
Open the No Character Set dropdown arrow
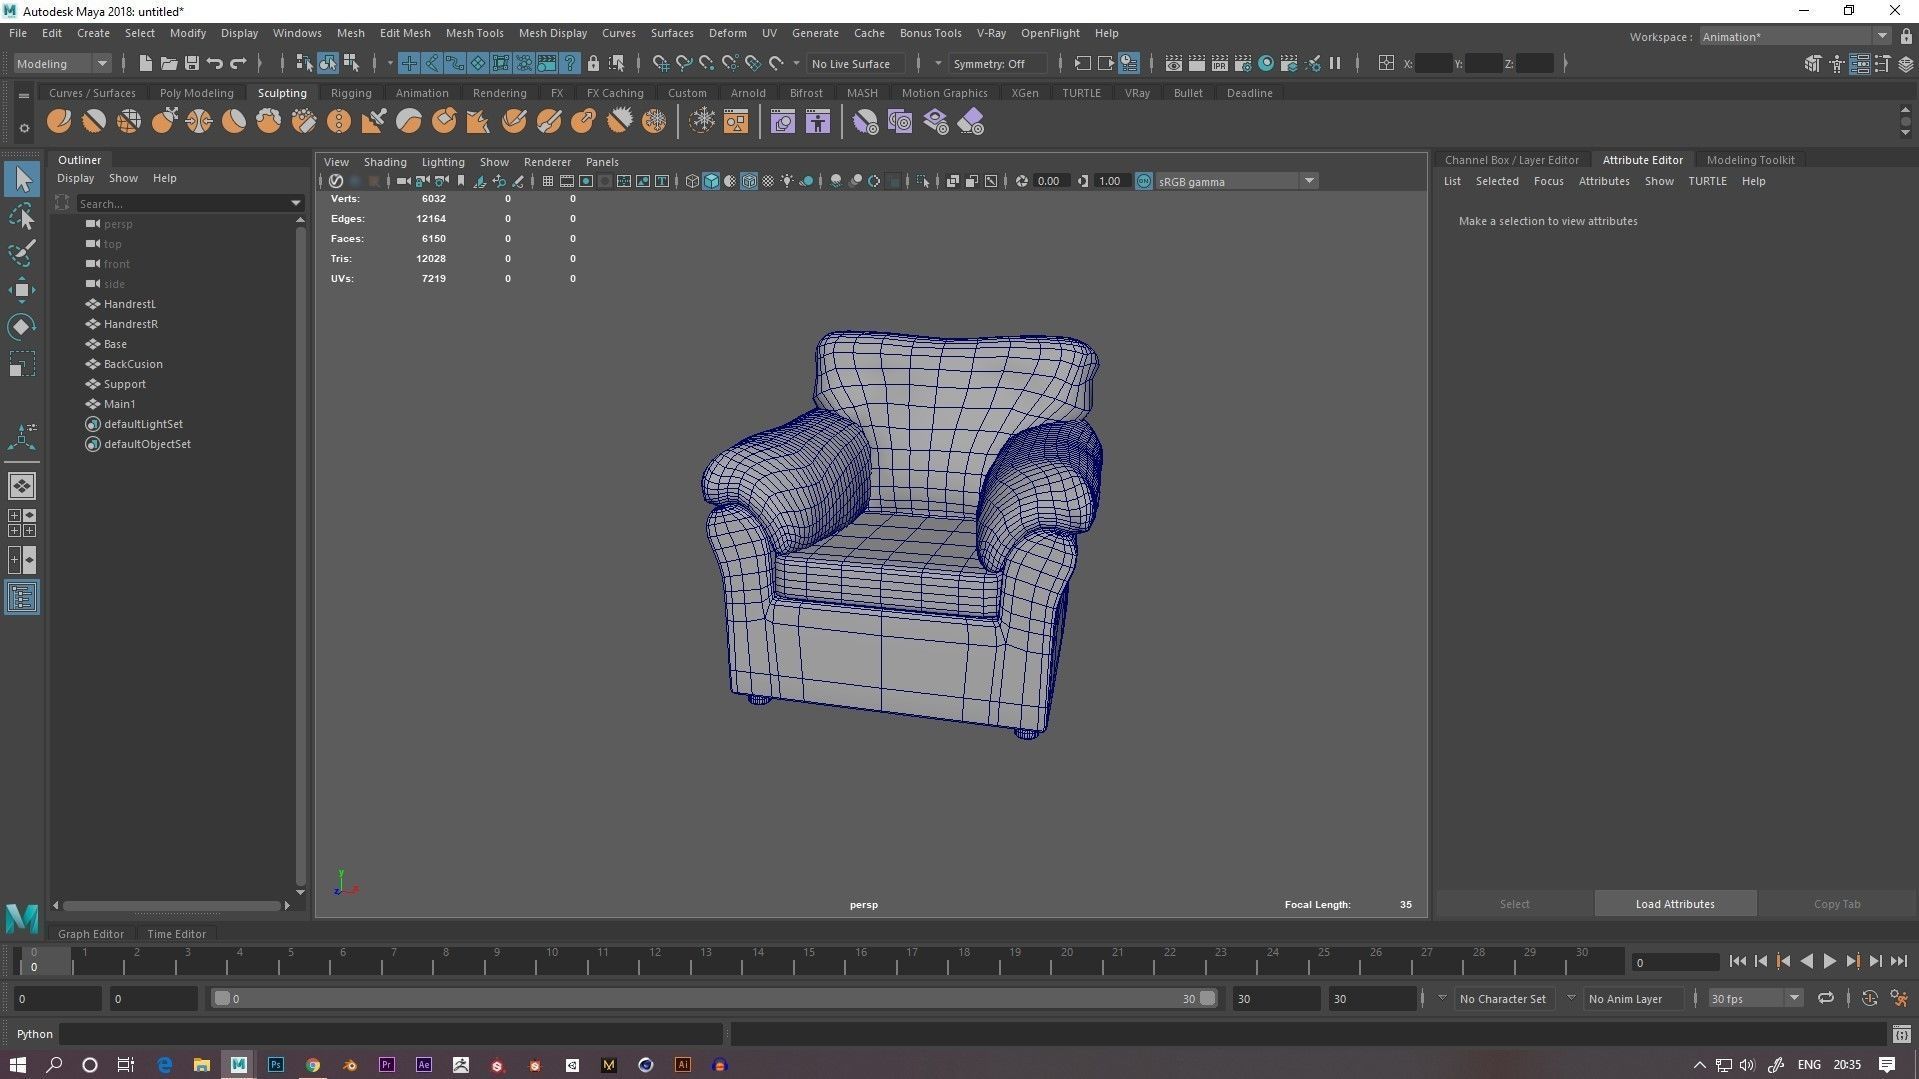click(1442, 998)
